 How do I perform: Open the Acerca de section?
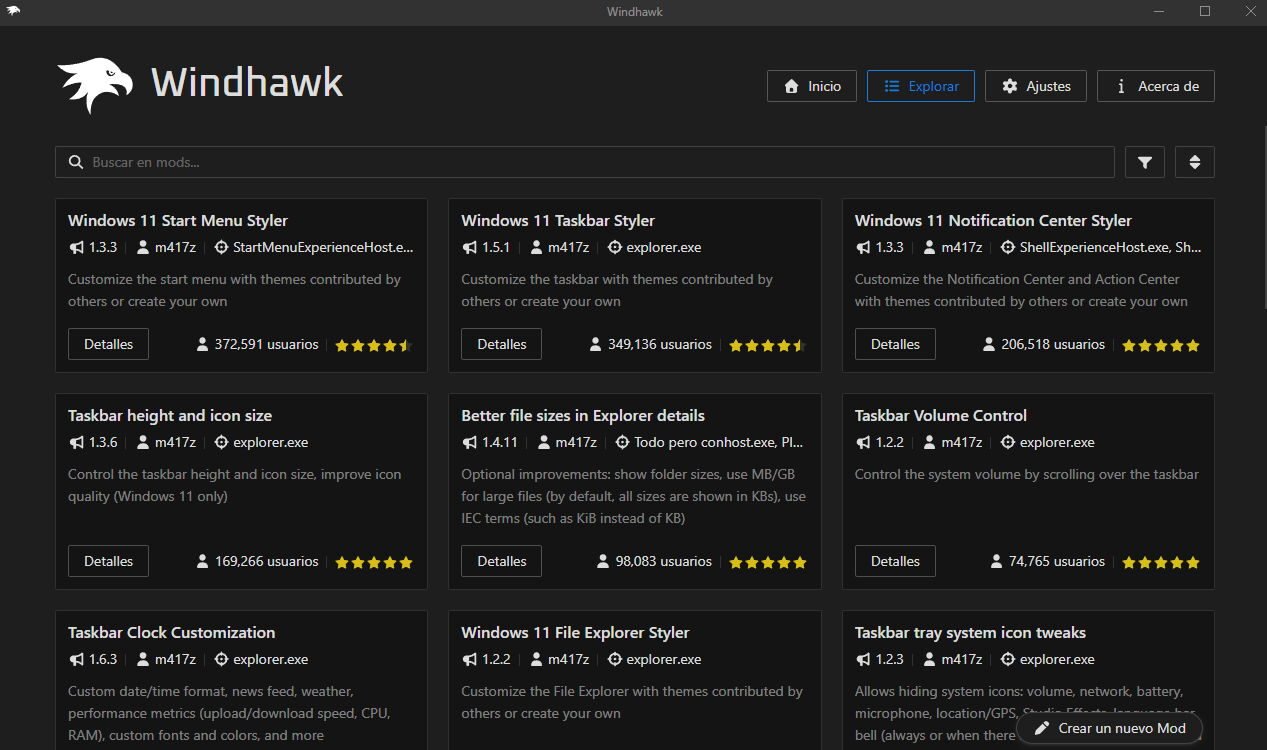[1156, 86]
